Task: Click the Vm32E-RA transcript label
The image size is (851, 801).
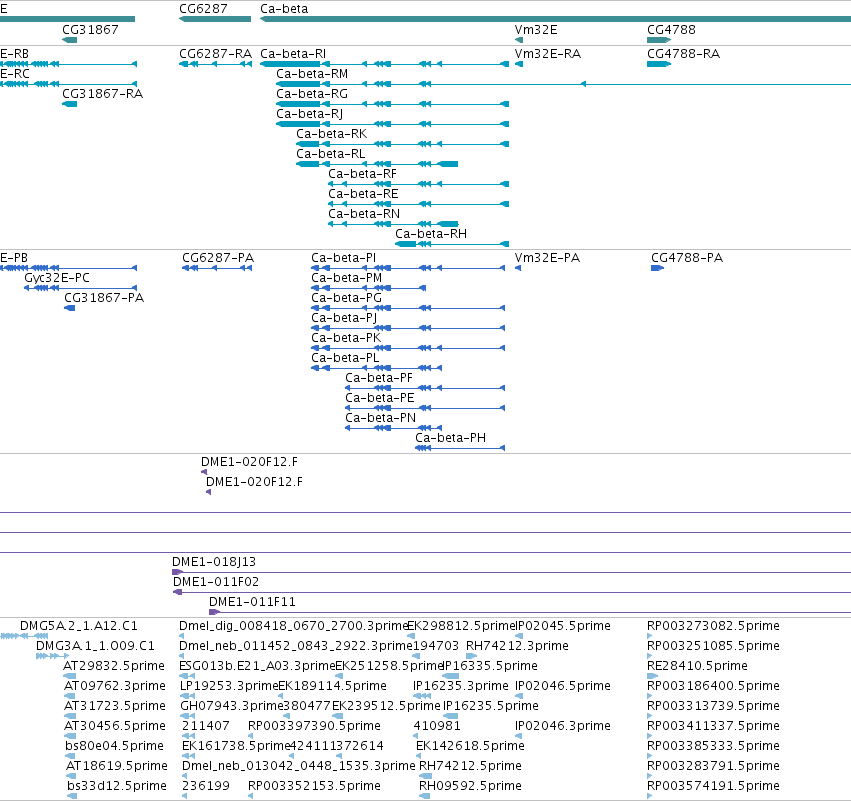Action: pos(548,54)
